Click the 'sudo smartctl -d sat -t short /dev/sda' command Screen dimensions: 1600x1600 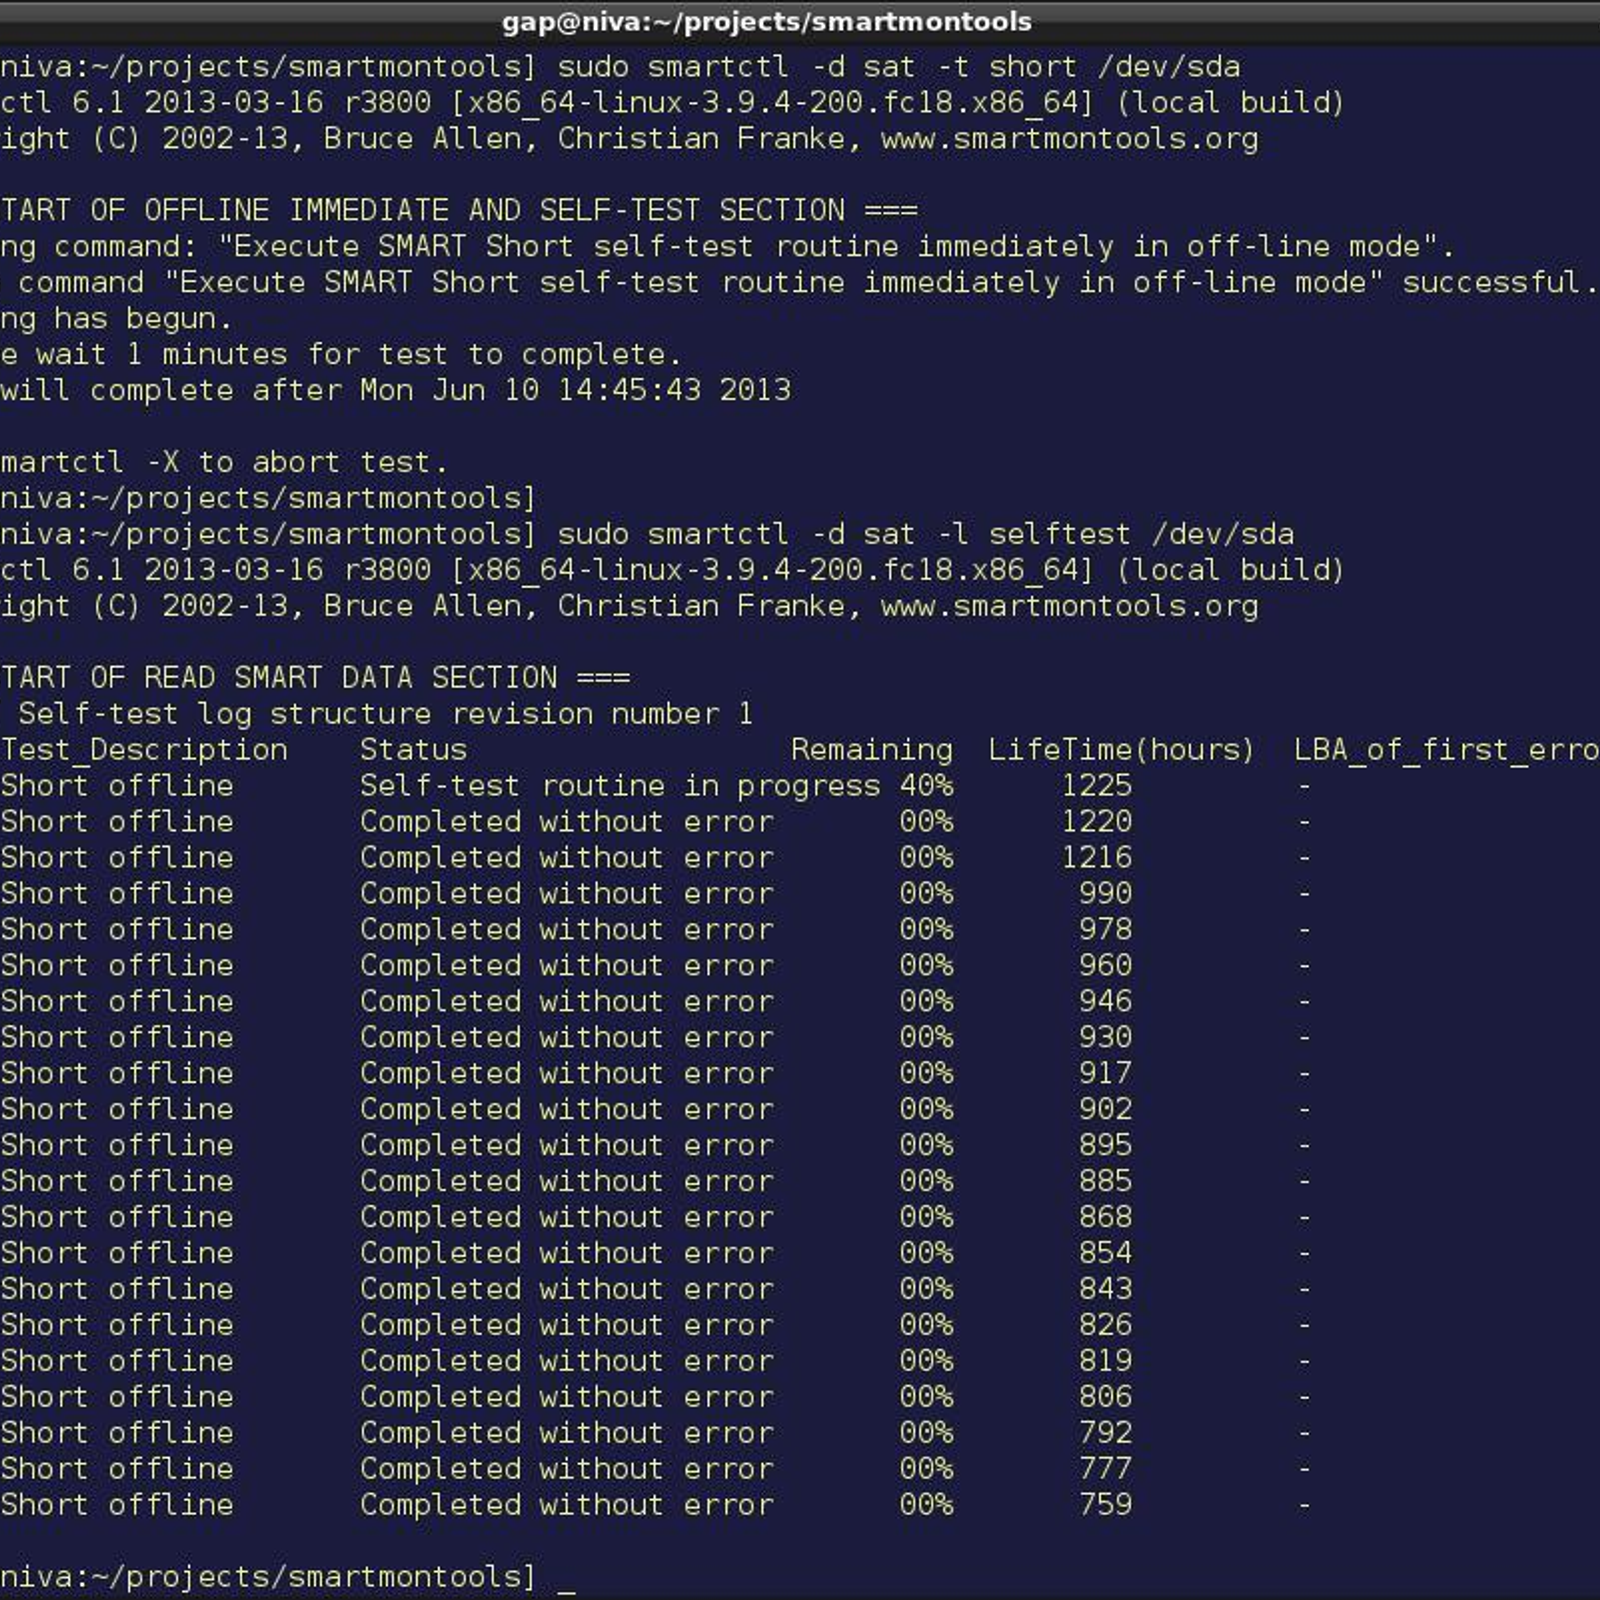click(898, 67)
